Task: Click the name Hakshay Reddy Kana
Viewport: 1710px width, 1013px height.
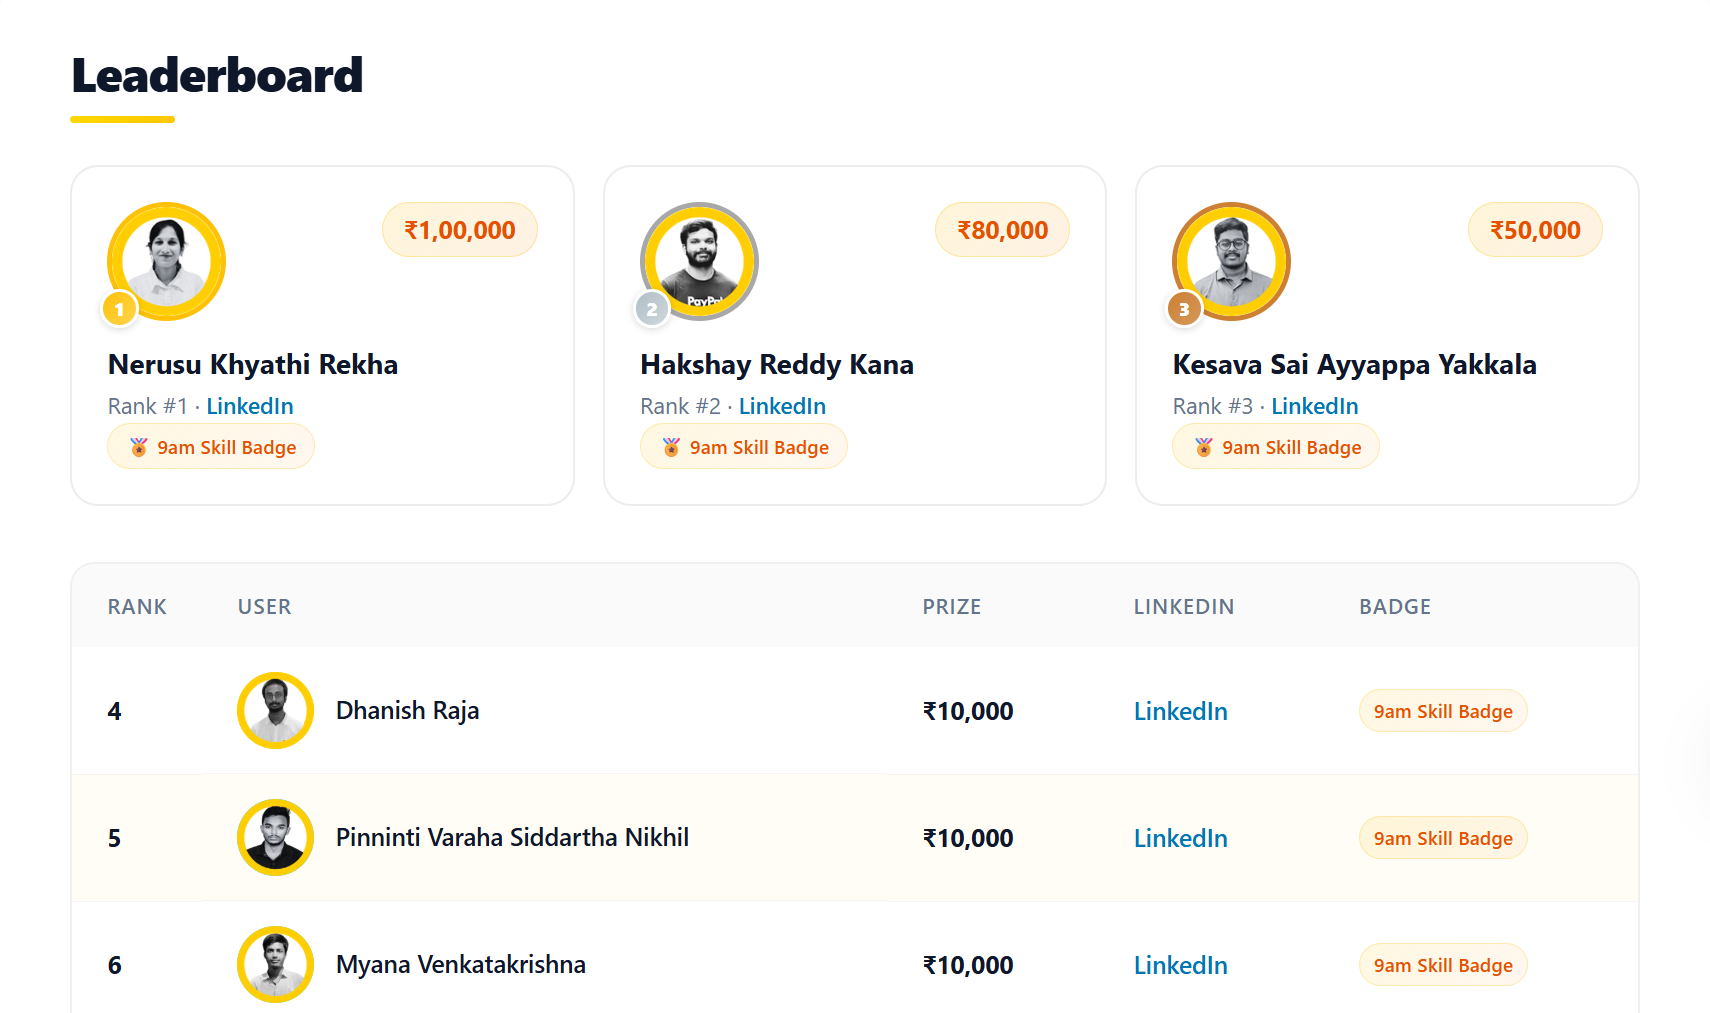Action: click(x=777, y=364)
